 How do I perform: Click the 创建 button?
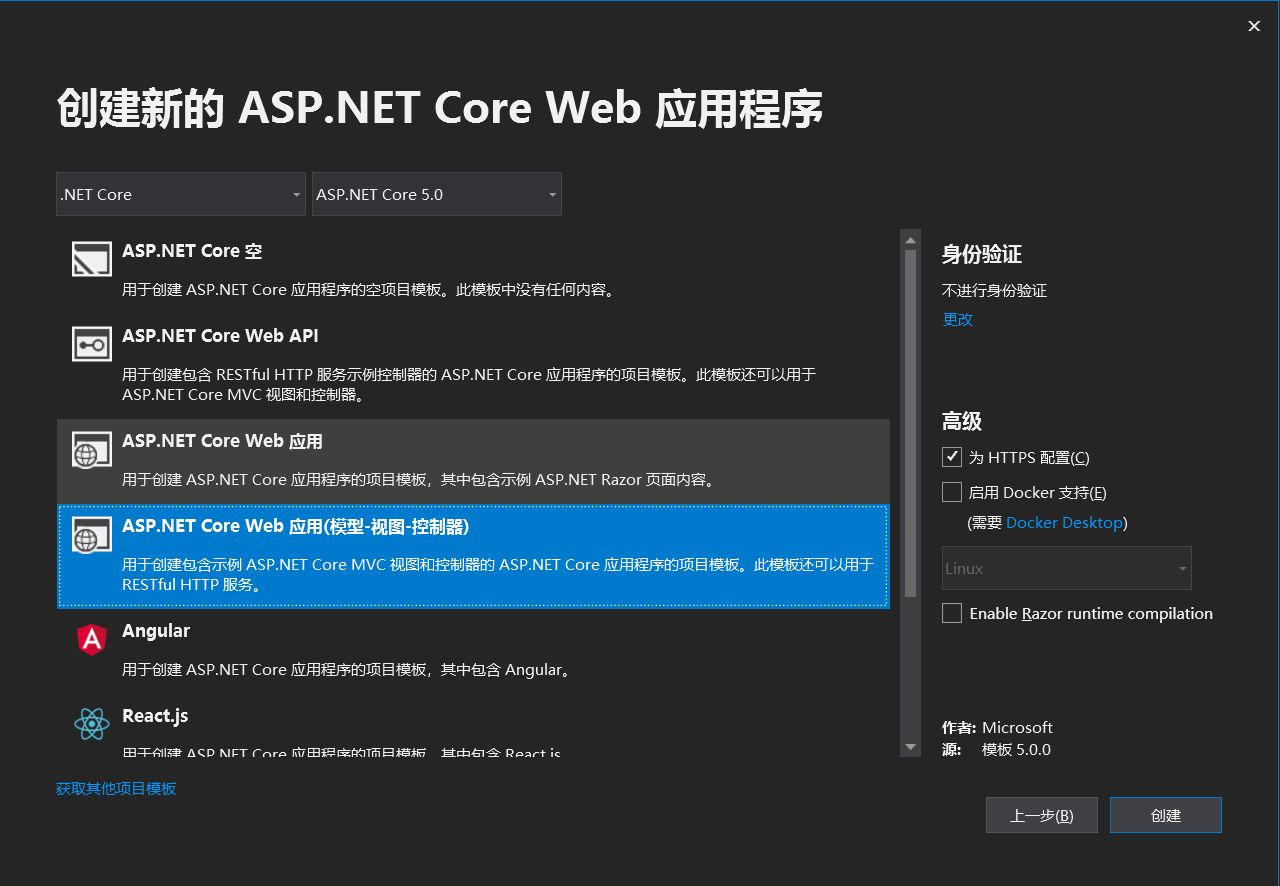coord(1165,815)
